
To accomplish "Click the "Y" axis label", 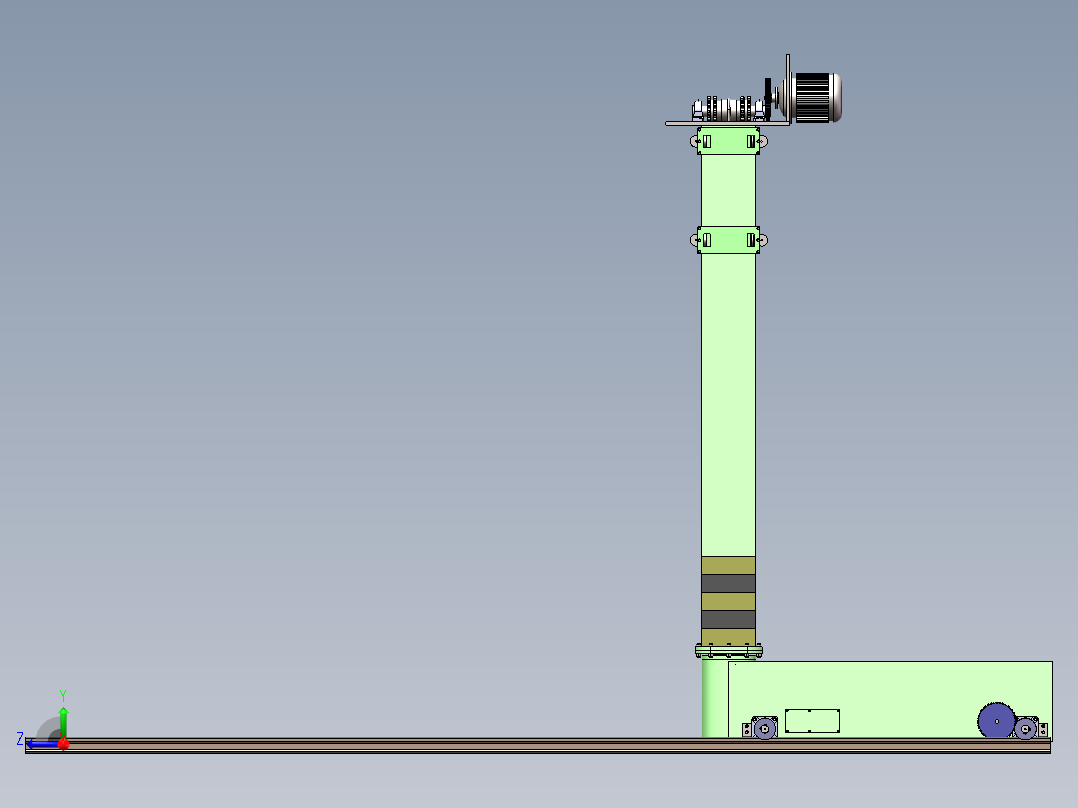I will point(63,696).
